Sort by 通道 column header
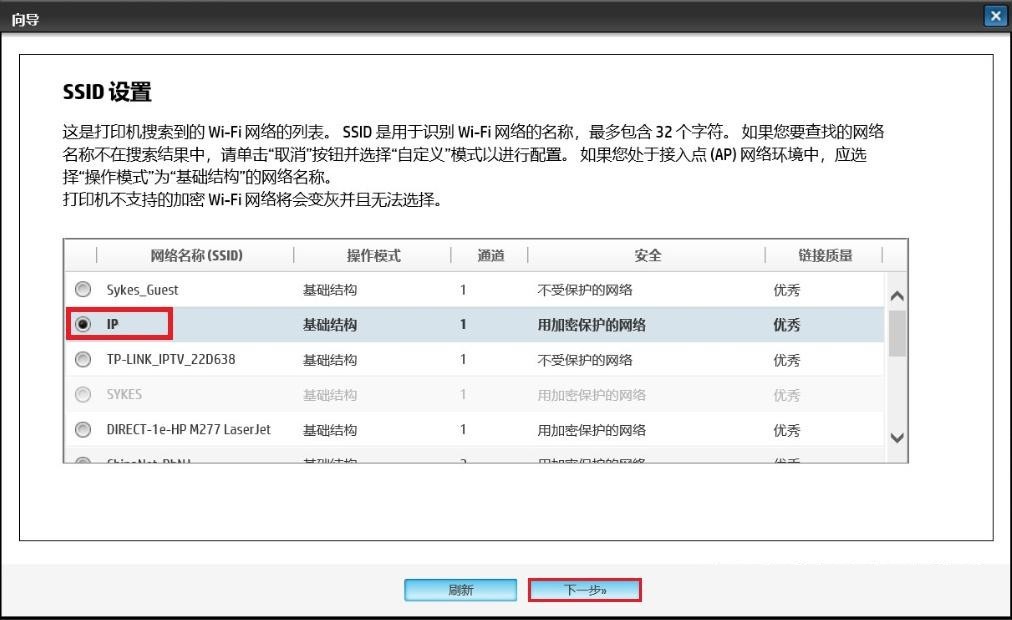This screenshot has width=1012, height=620. [x=491, y=255]
